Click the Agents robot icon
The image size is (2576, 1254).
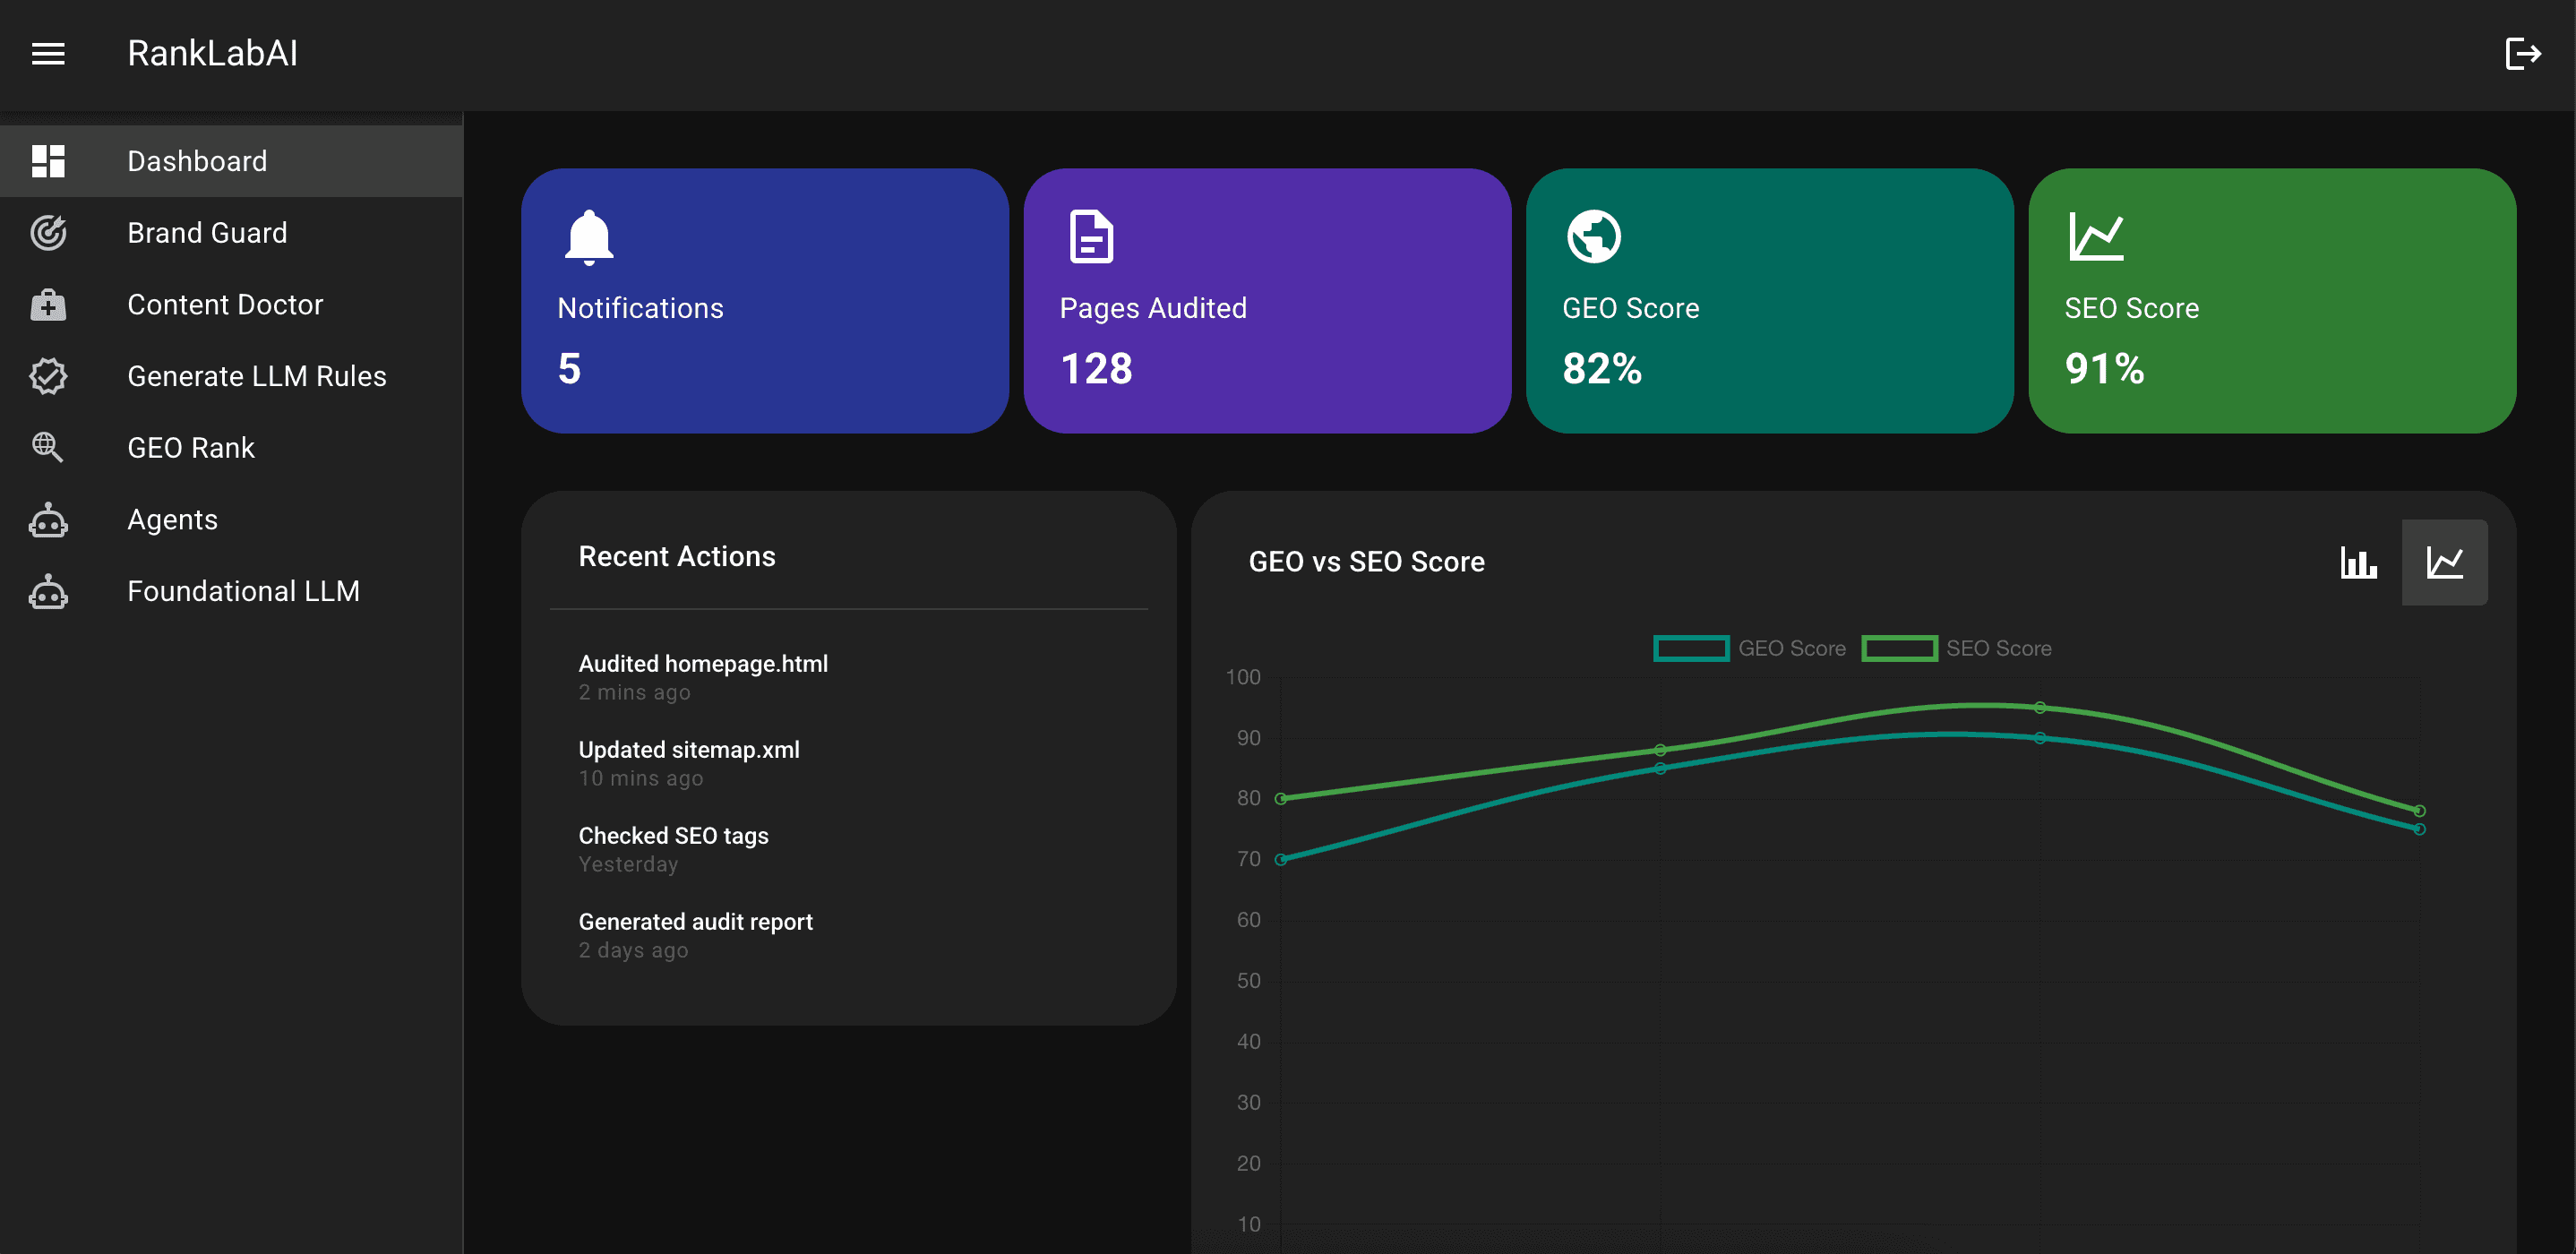coord(47,519)
